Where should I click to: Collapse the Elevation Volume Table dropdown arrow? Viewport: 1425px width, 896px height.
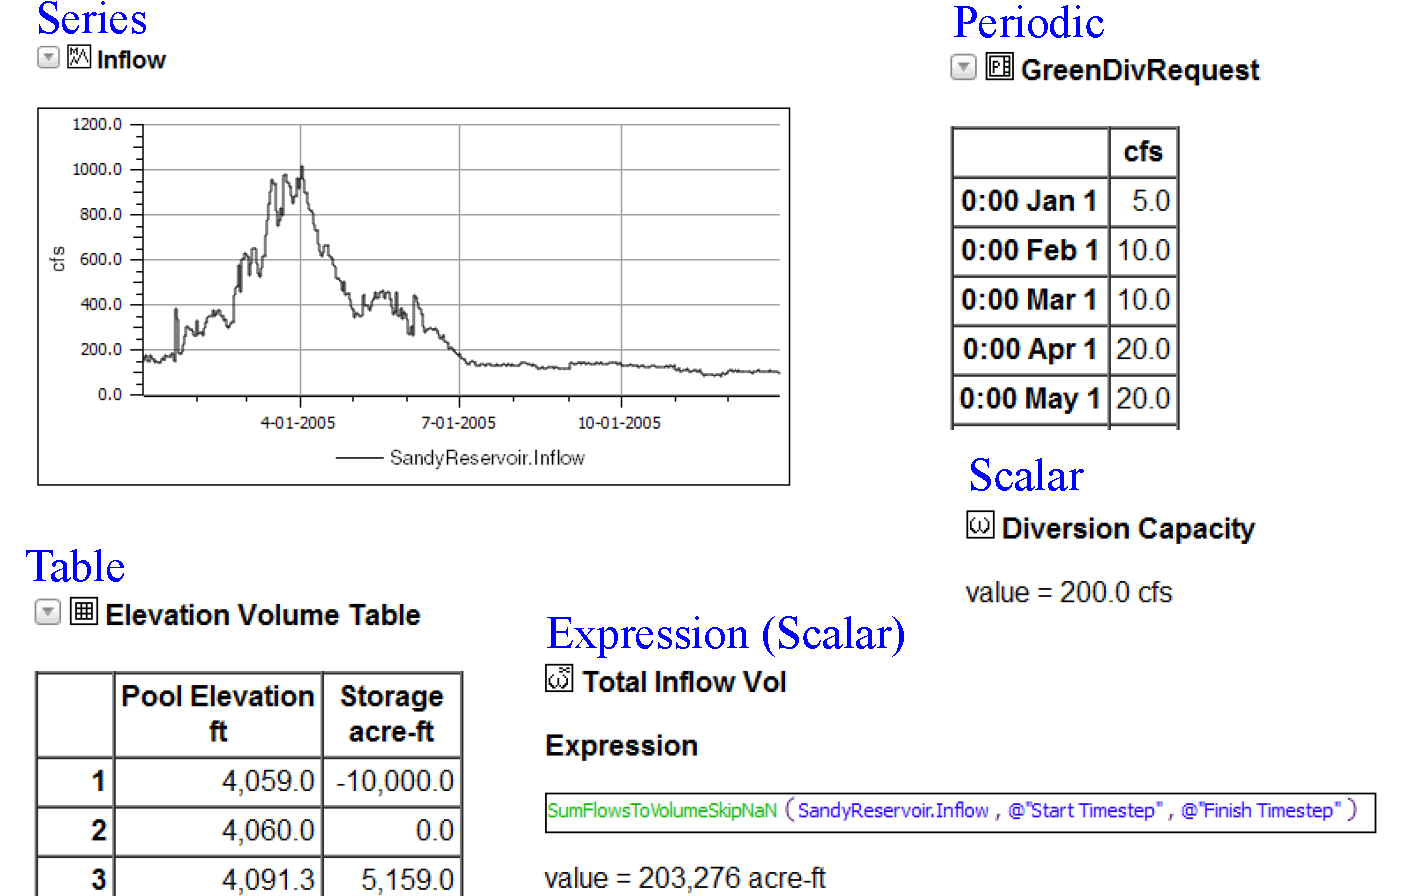click(x=48, y=612)
